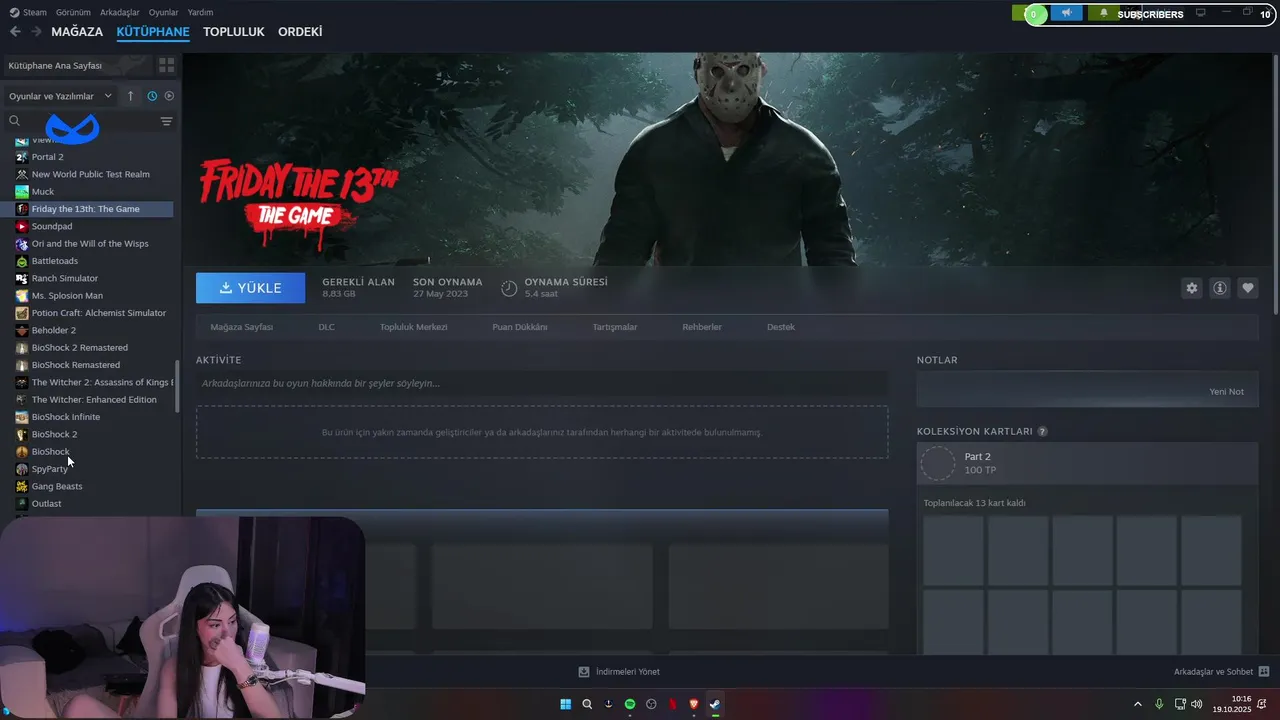Click the Part 2 badge card row
Viewport: 1280px width, 720px height.
(1087, 463)
